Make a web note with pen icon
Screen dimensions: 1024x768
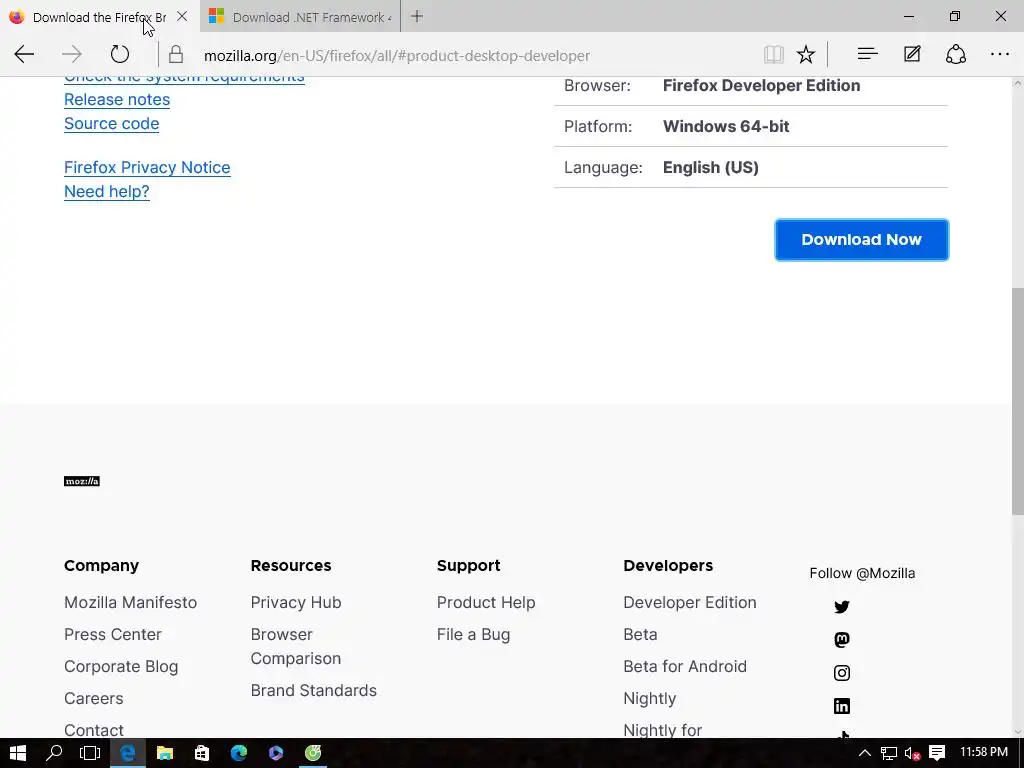point(912,54)
